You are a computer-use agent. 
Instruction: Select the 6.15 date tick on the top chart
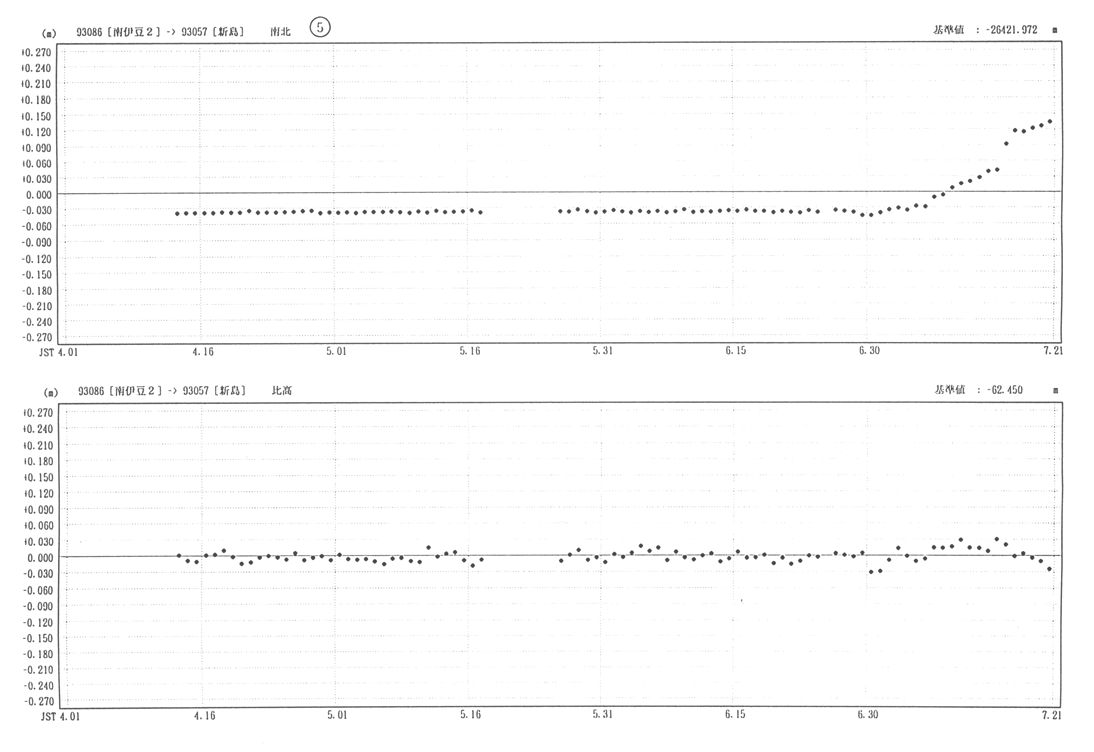[x=735, y=352]
